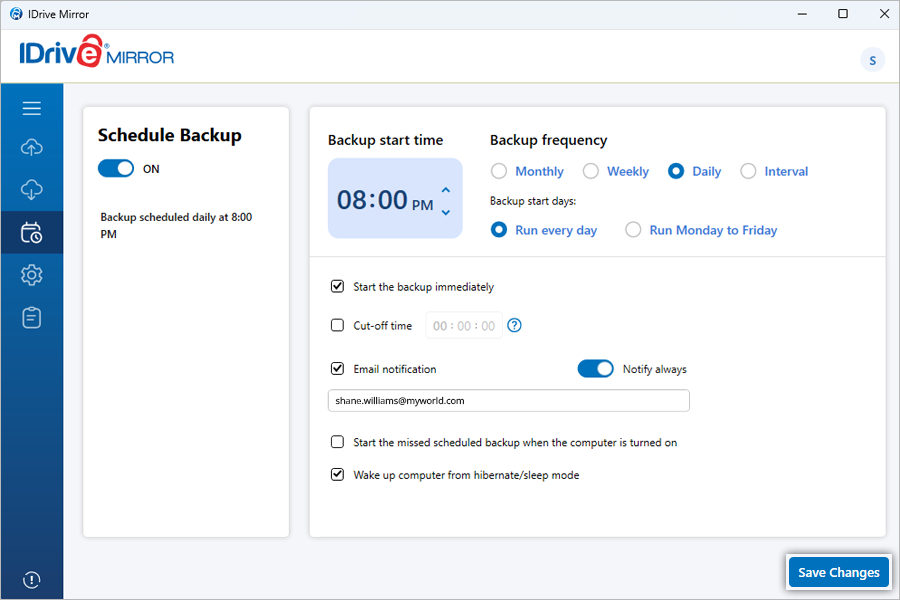This screenshot has width=900, height=600.
Task: Open the hamburger menu in sidebar
Action: pos(31,108)
